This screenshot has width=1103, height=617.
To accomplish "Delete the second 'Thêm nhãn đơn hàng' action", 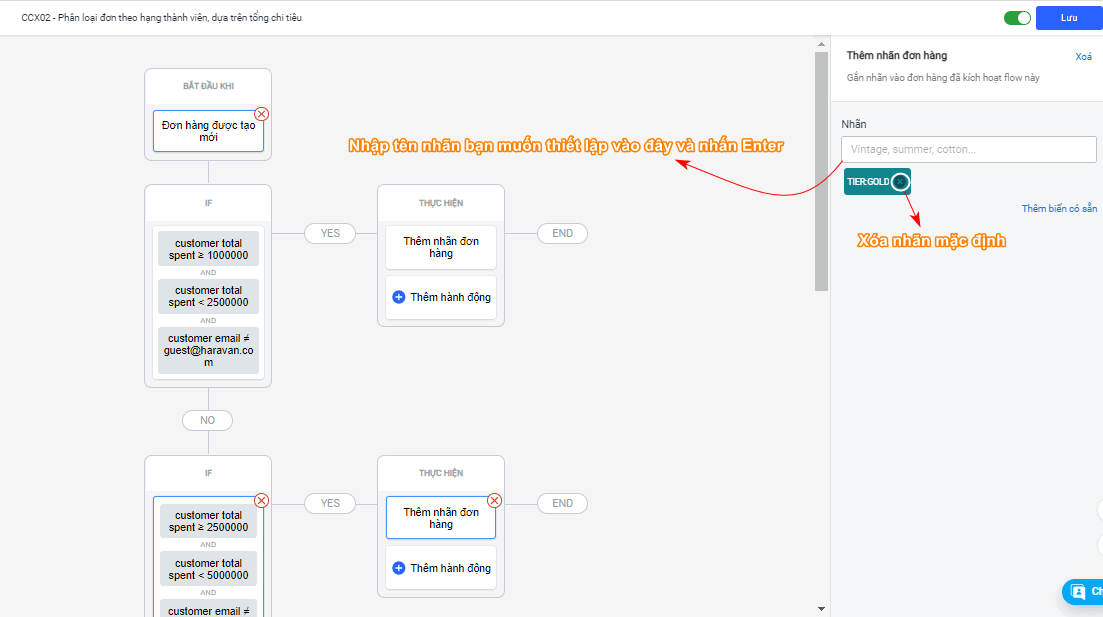I will [x=495, y=501].
